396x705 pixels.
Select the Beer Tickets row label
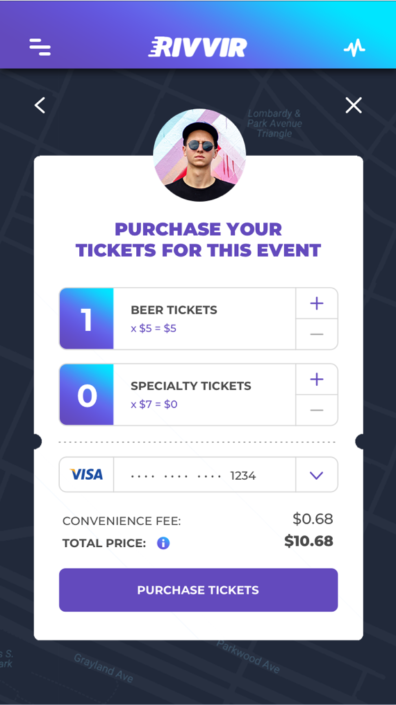coord(174,310)
